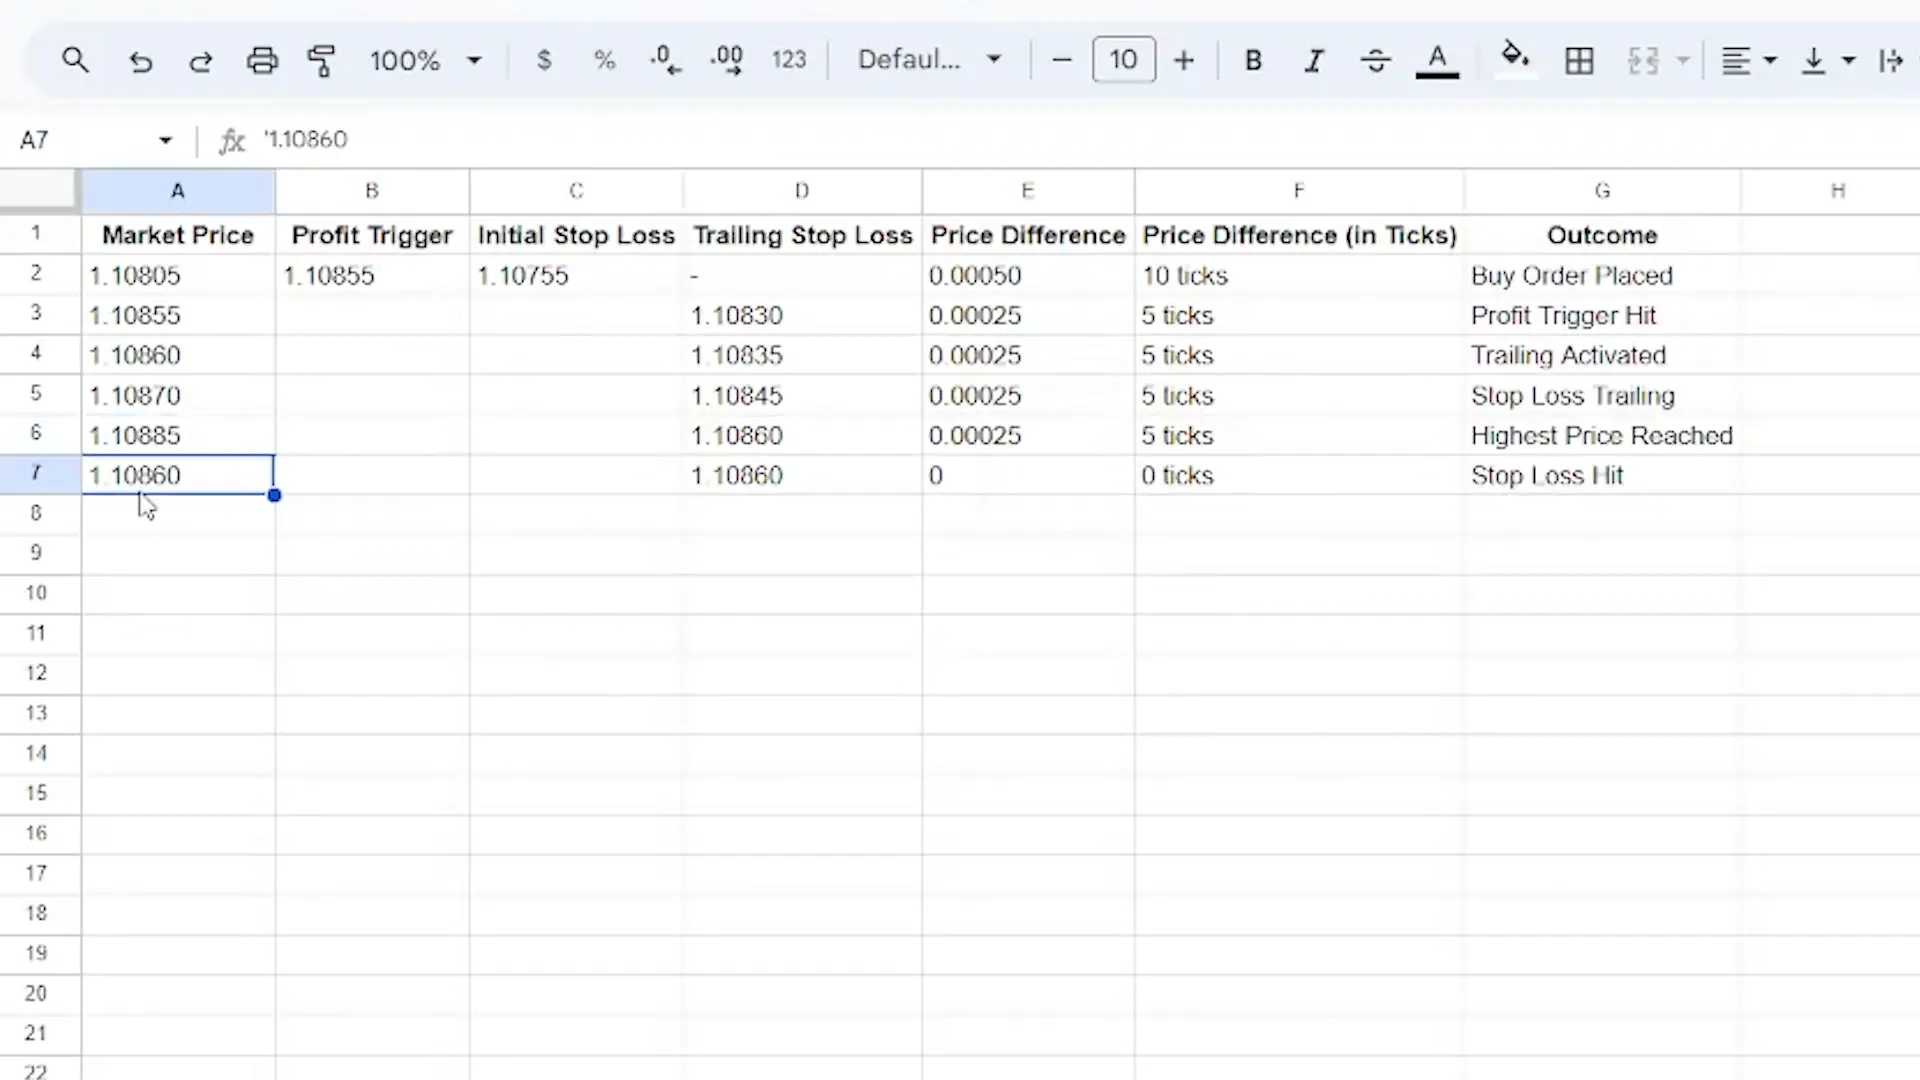The height and width of the screenshot is (1080, 1920).
Task: Open the 123 more formats menu
Action: [789, 60]
